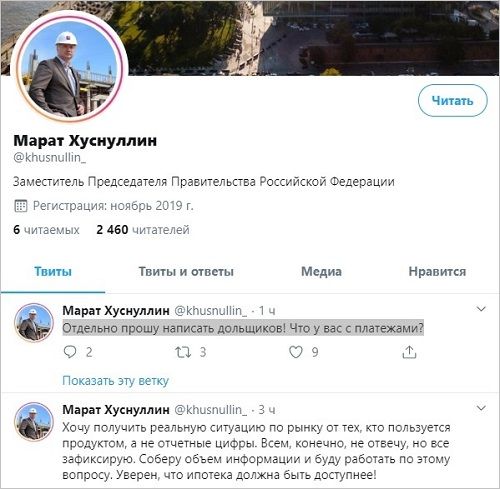Like the first tweet with 9 likes

coord(296,352)
